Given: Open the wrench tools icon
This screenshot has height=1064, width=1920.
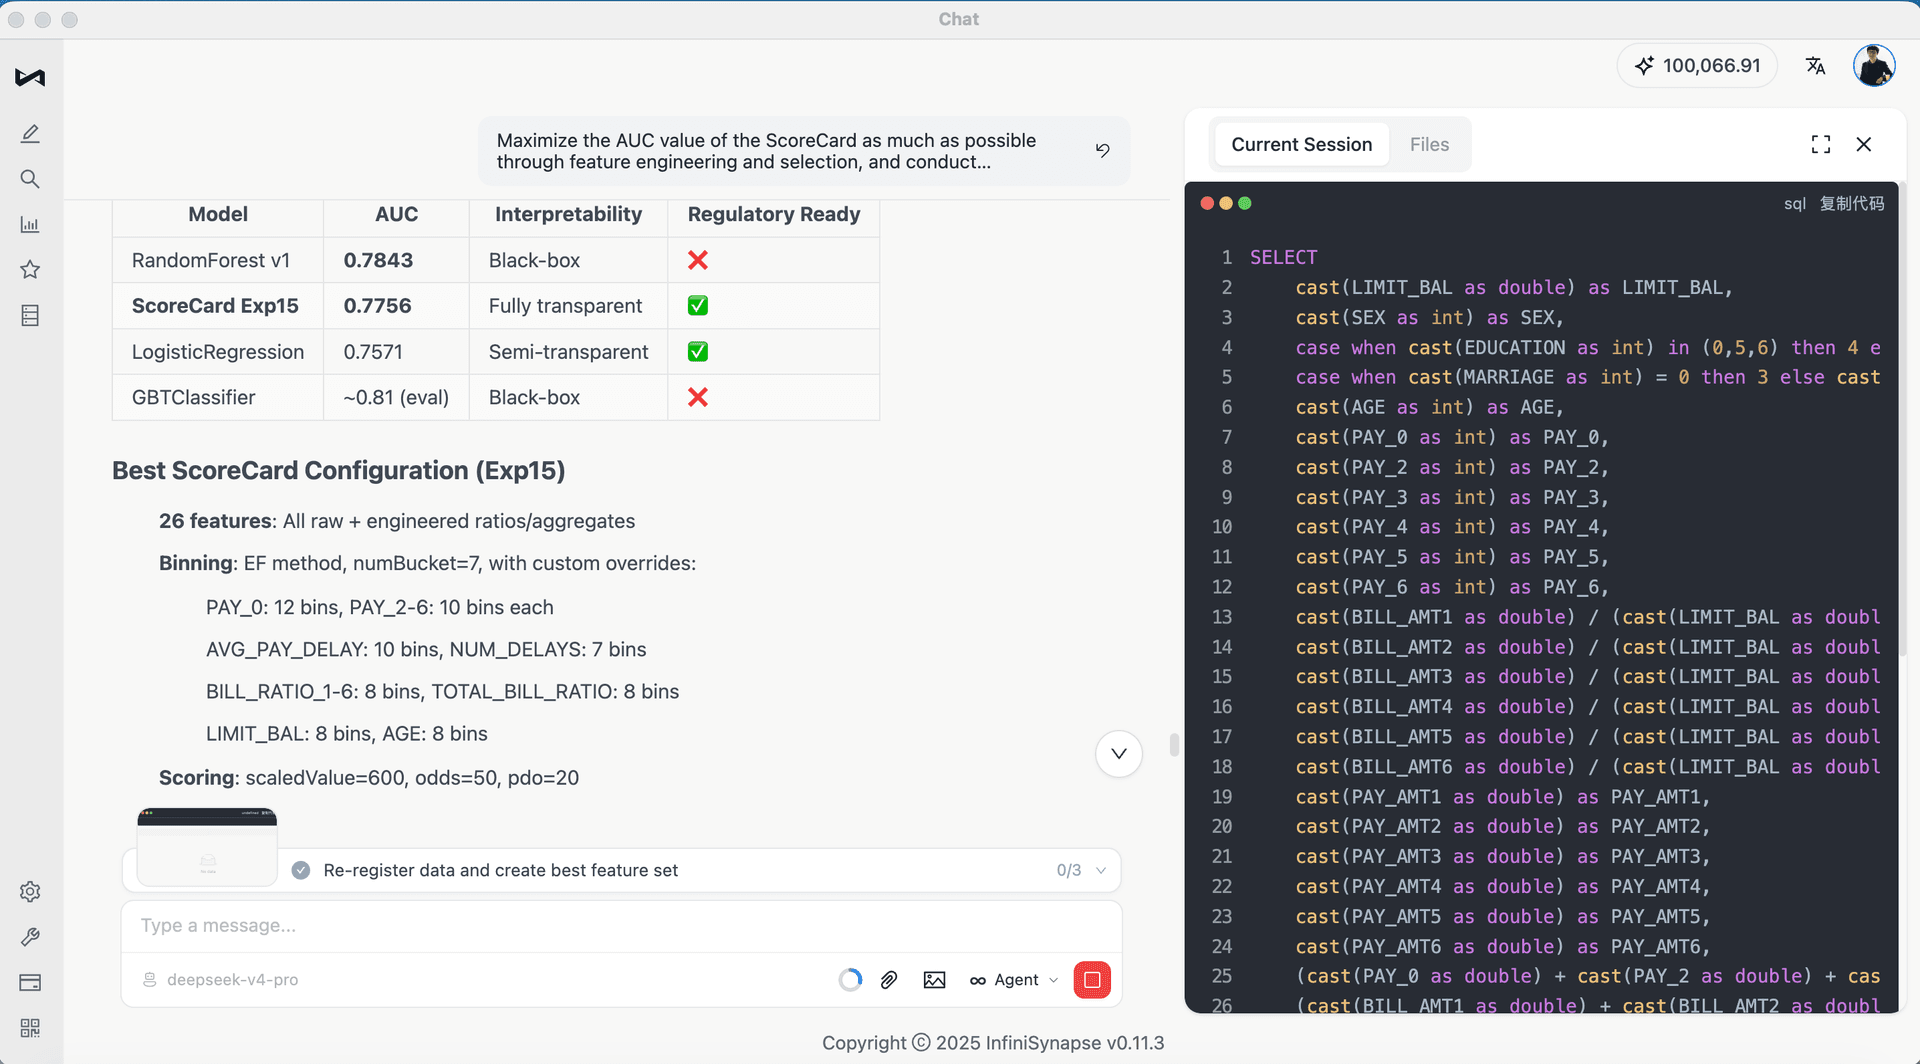Looking at the screenshot, I should pos(30,937).
